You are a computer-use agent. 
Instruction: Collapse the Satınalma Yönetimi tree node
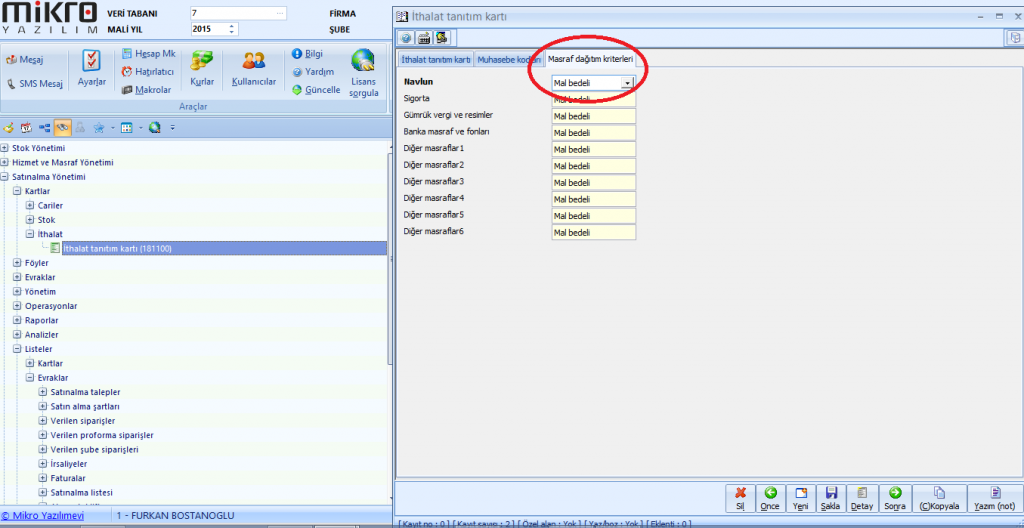click(5, 177)
